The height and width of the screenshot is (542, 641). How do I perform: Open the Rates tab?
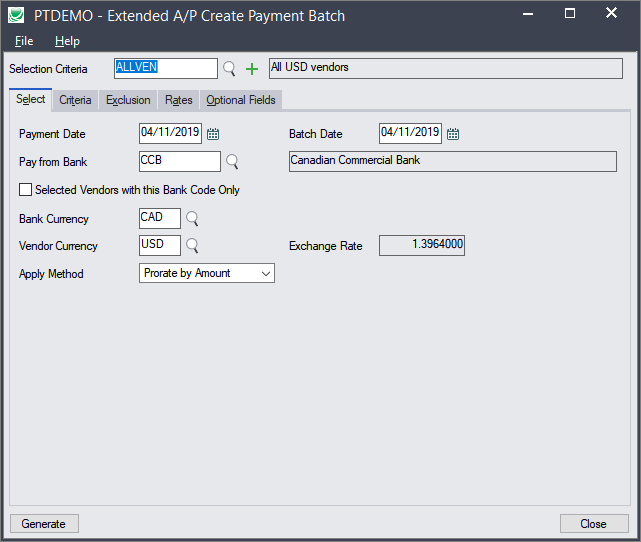(179, 100)
